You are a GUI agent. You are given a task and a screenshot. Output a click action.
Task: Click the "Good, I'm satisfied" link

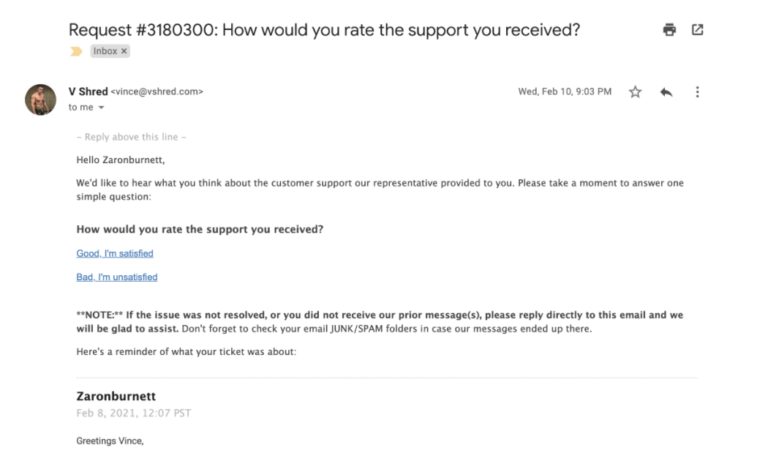click(x=115, y=254)
